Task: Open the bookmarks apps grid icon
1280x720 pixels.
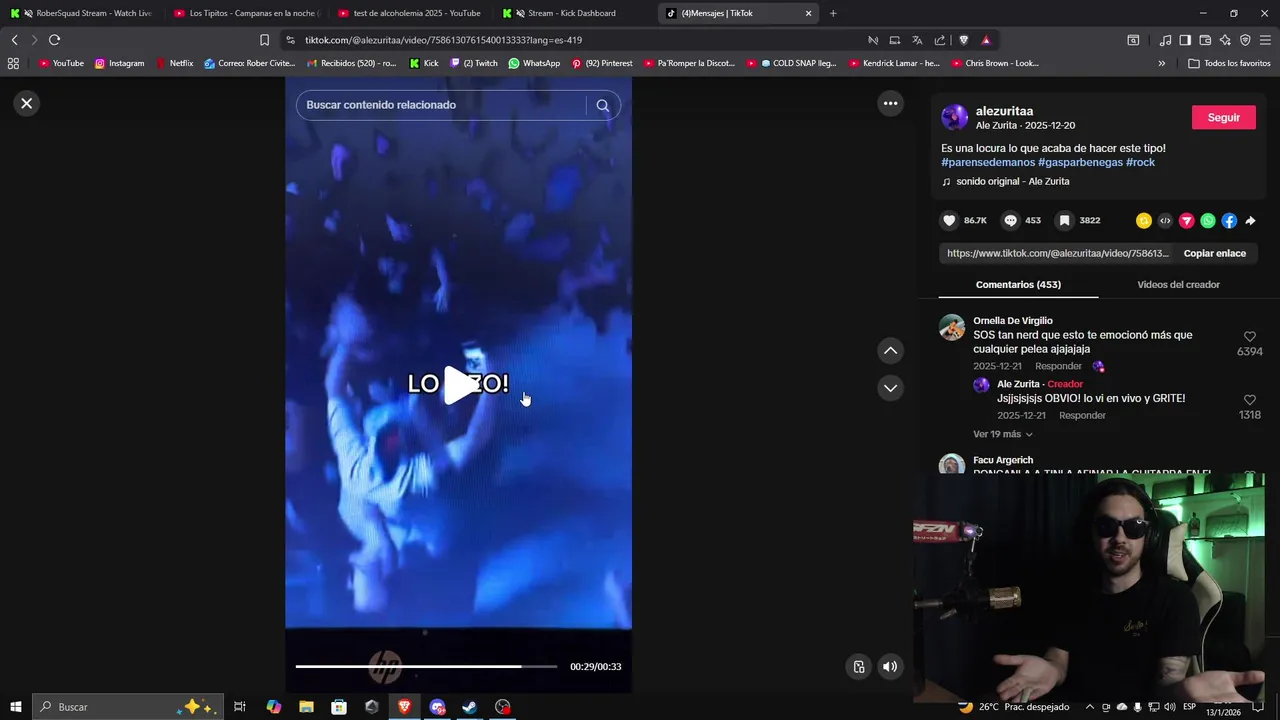Action: pyautogui.click(x=13, y=63)
